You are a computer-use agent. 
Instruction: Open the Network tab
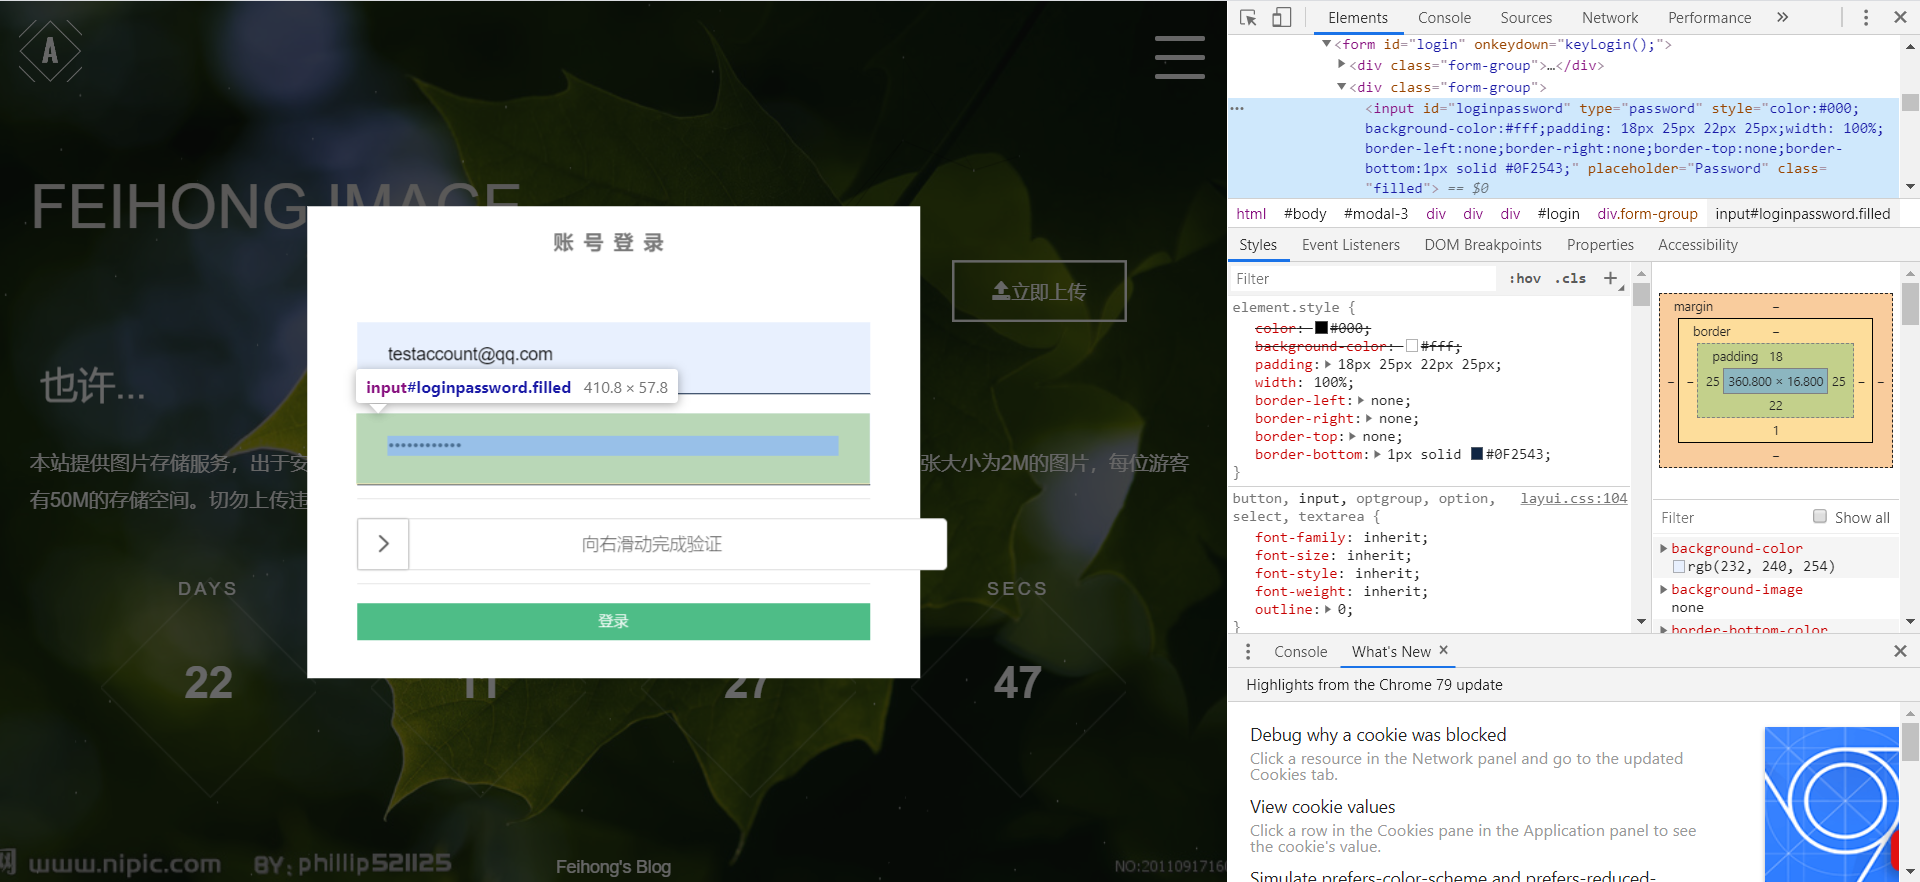1610,17
